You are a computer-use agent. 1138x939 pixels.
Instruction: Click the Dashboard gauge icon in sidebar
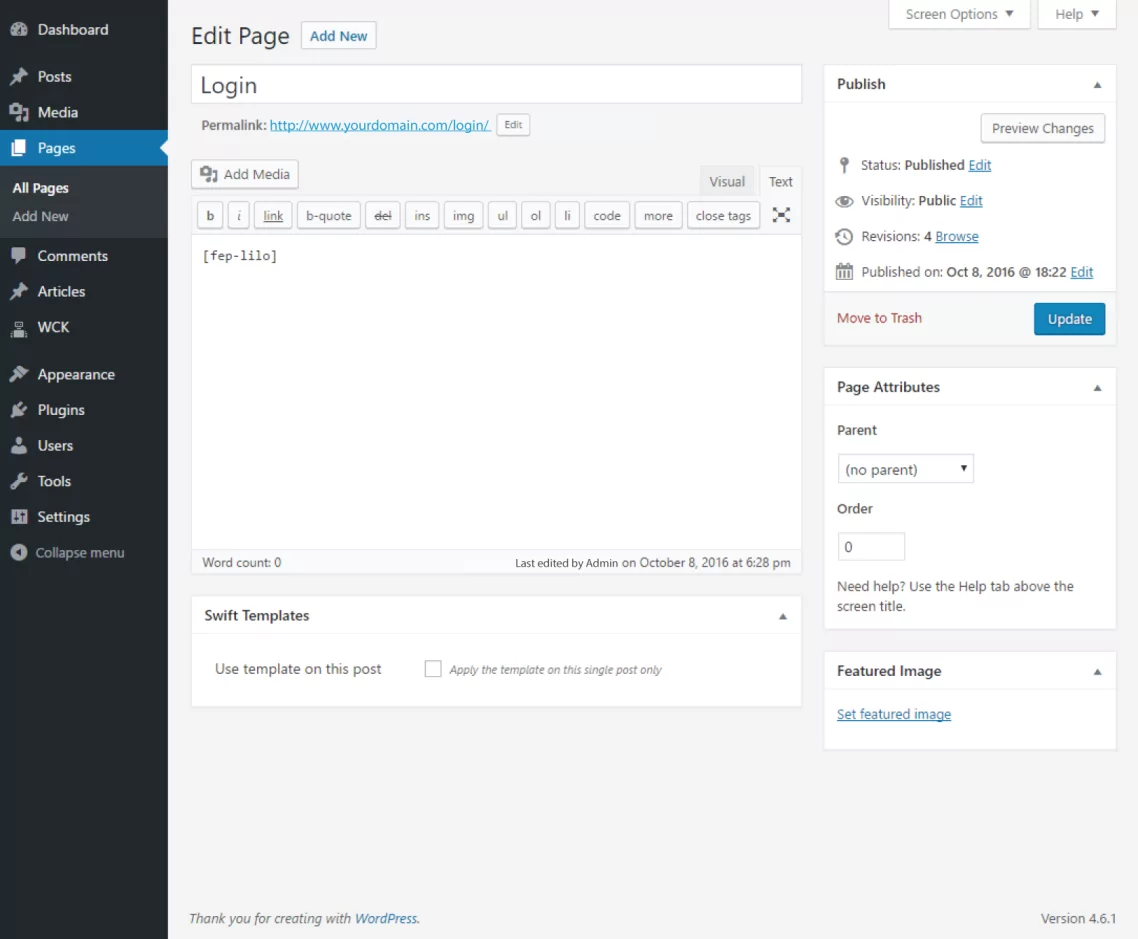[18, 30]
